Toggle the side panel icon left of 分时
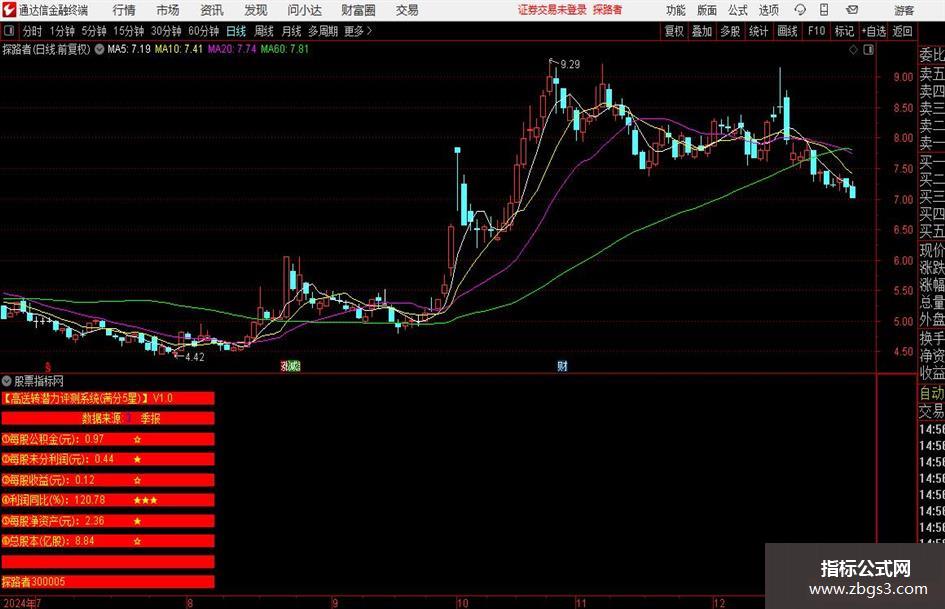 [8, 31]
